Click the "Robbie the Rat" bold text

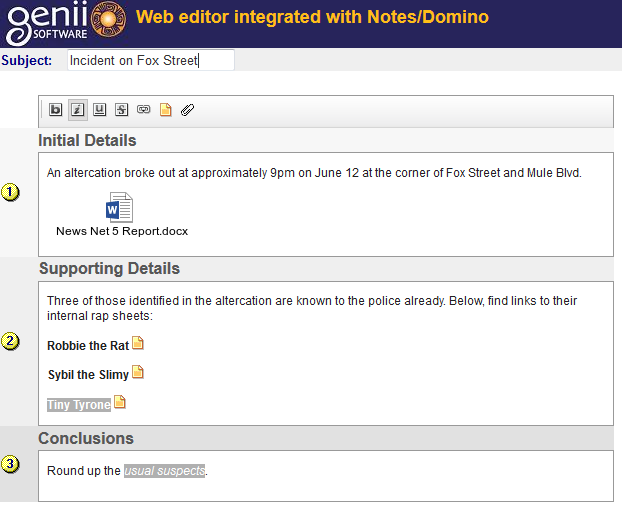pyautogui.click(x=88, y=346)
